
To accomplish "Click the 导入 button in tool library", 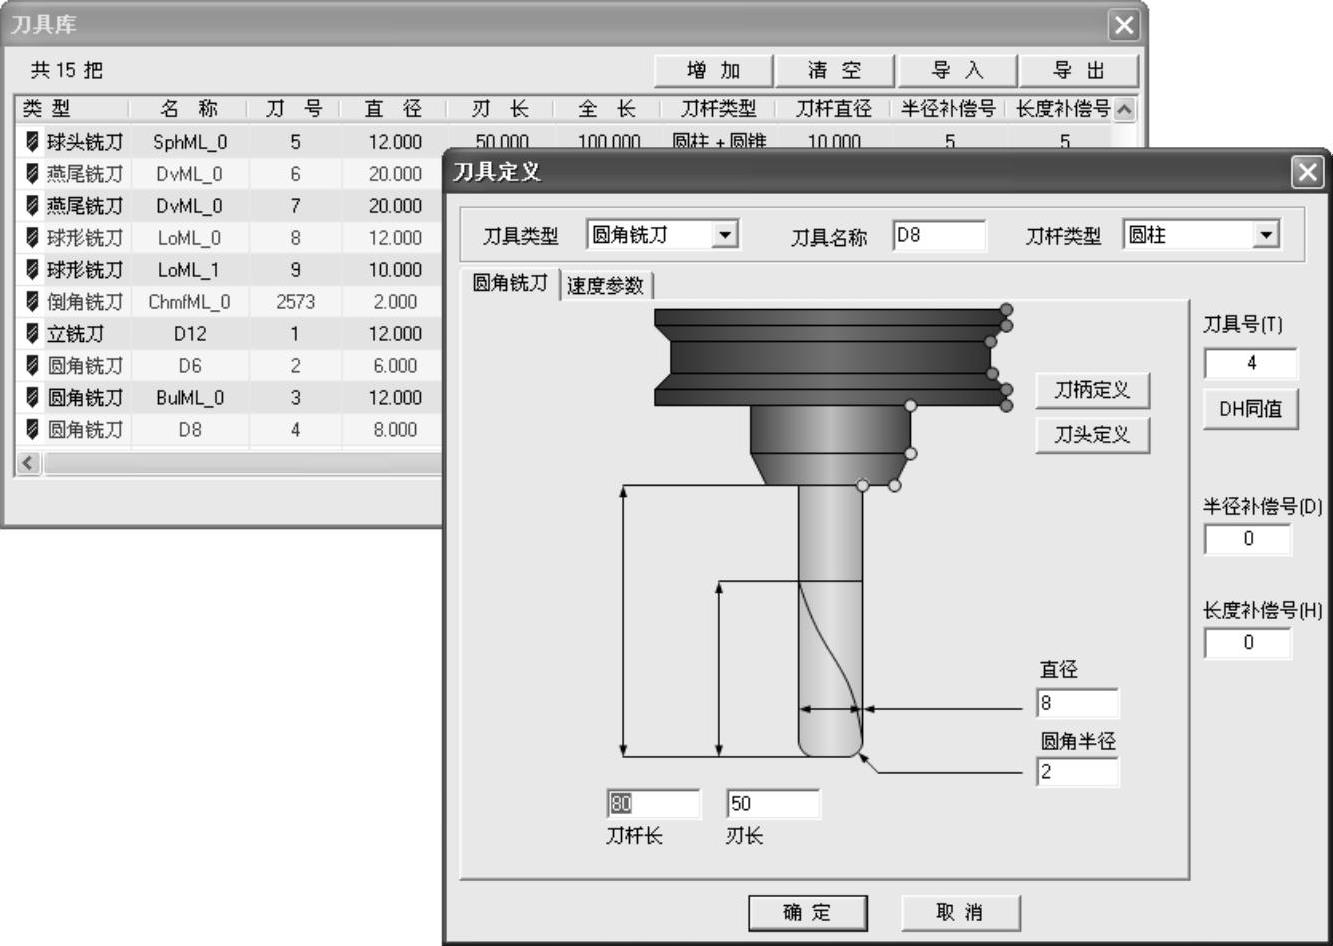I will pos(957,71).
